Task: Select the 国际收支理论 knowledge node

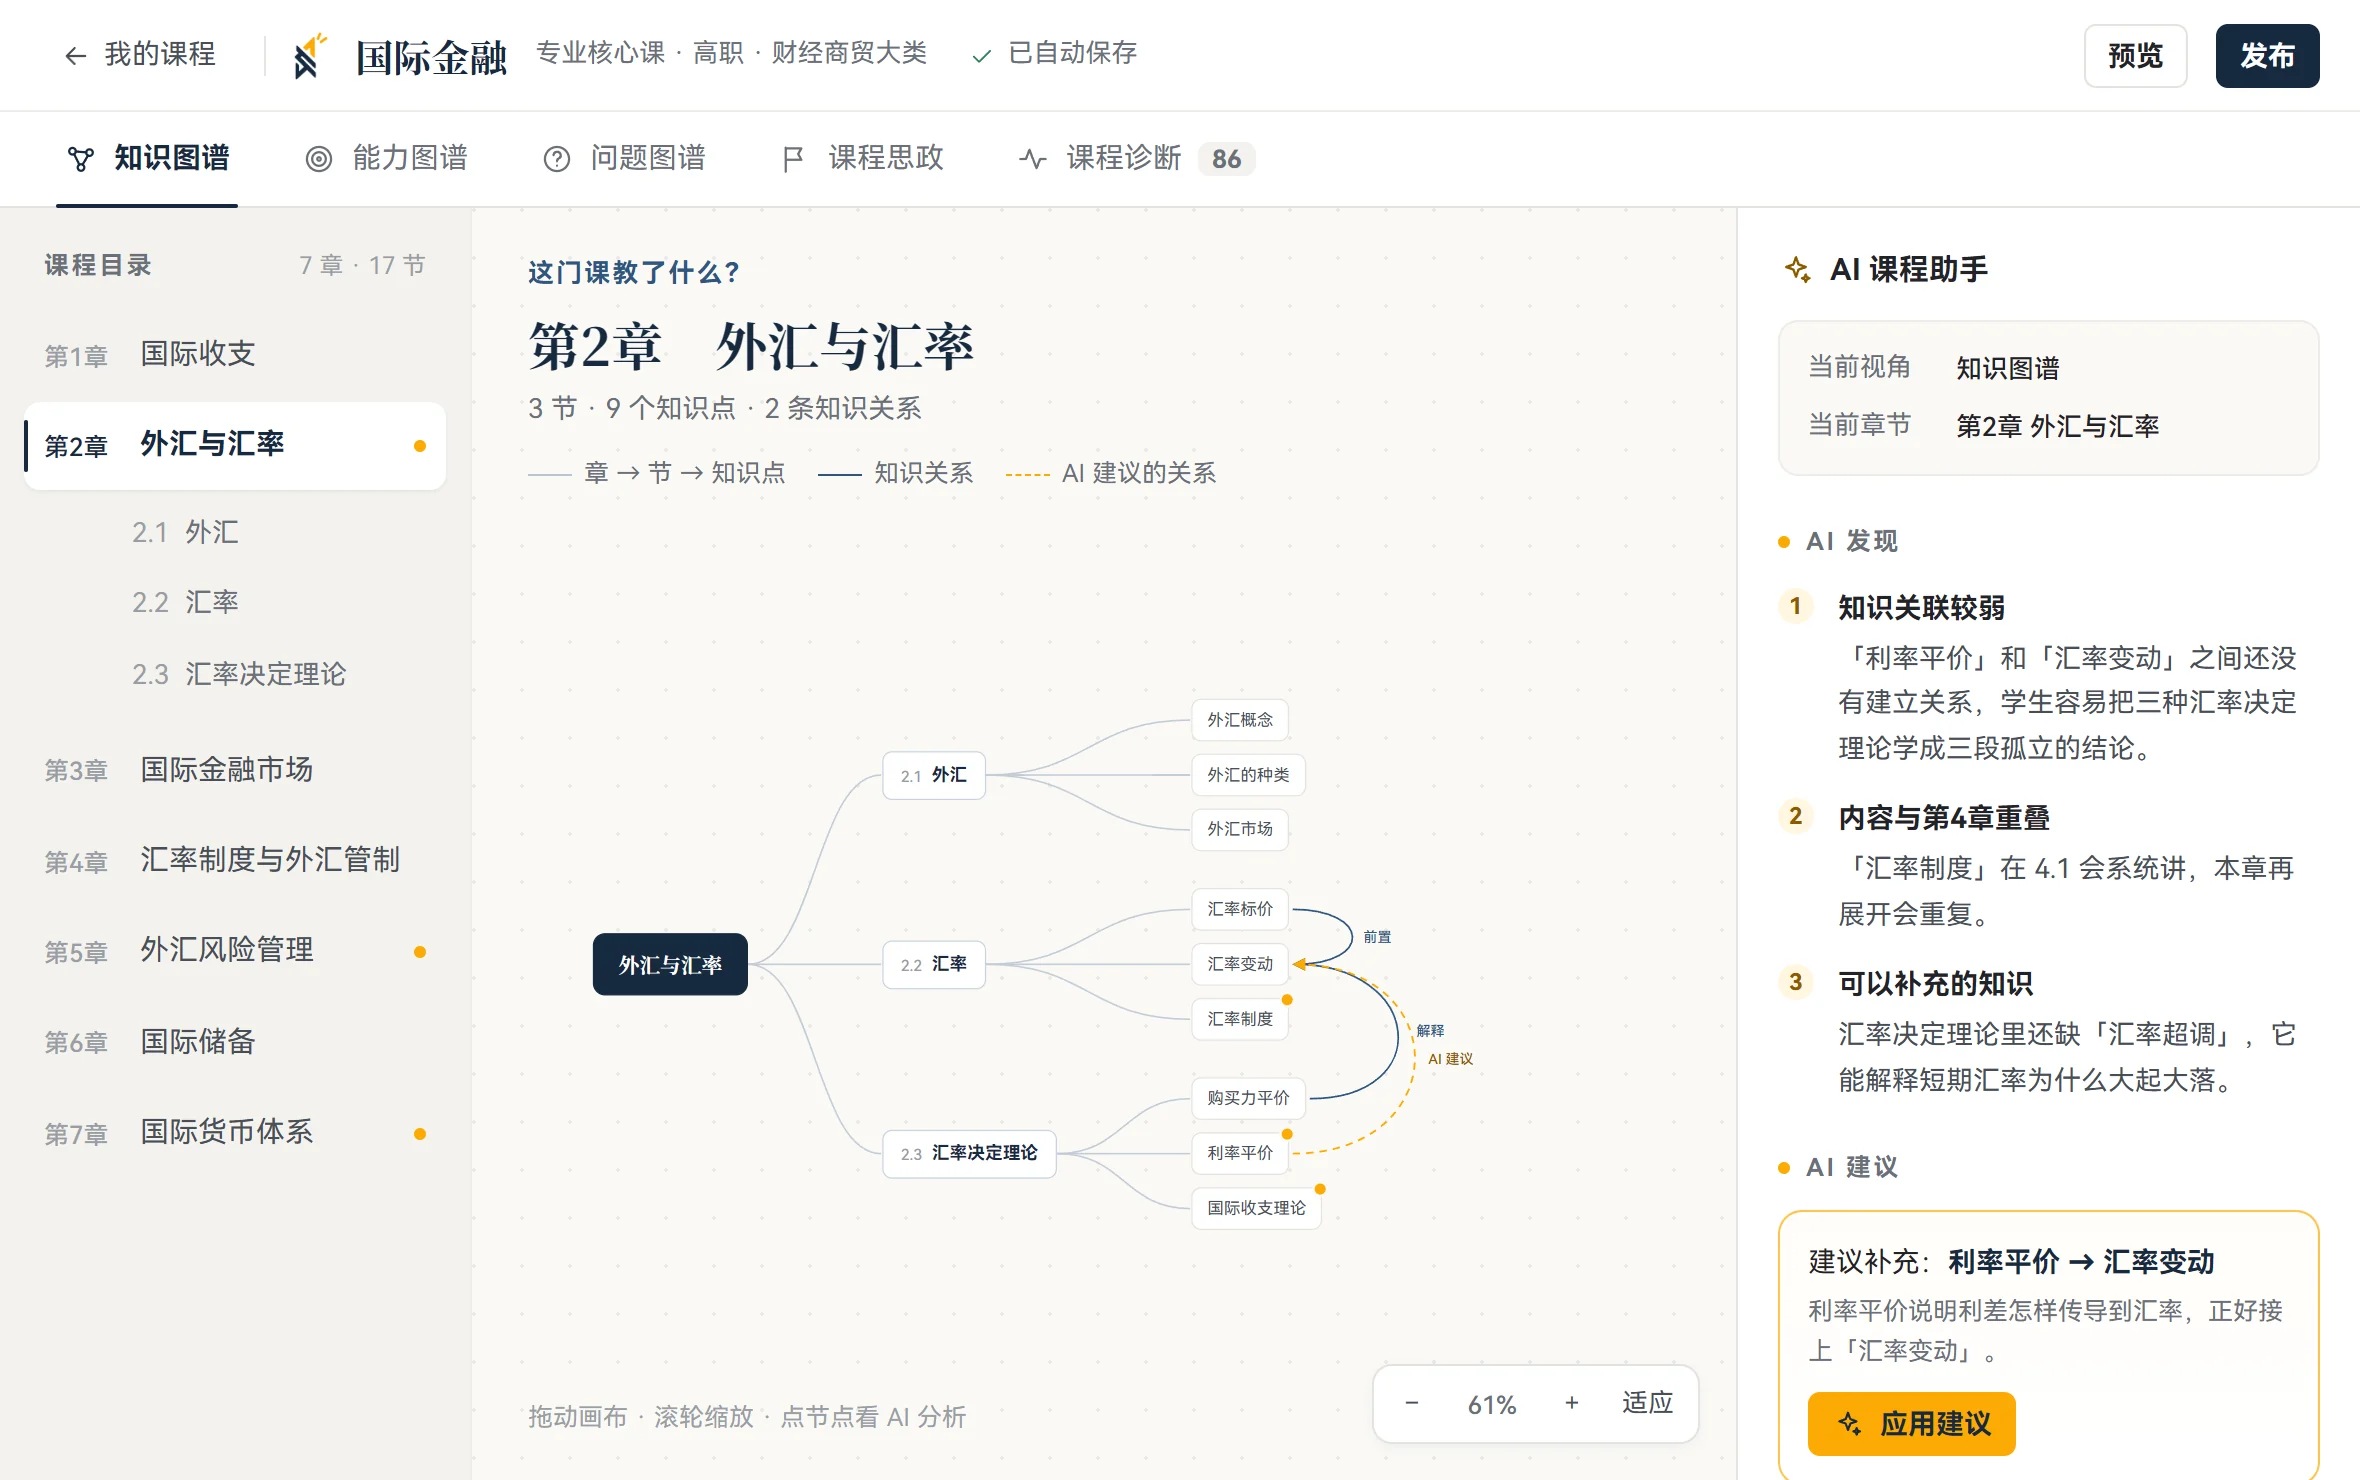Action: click(1256, 1208)
